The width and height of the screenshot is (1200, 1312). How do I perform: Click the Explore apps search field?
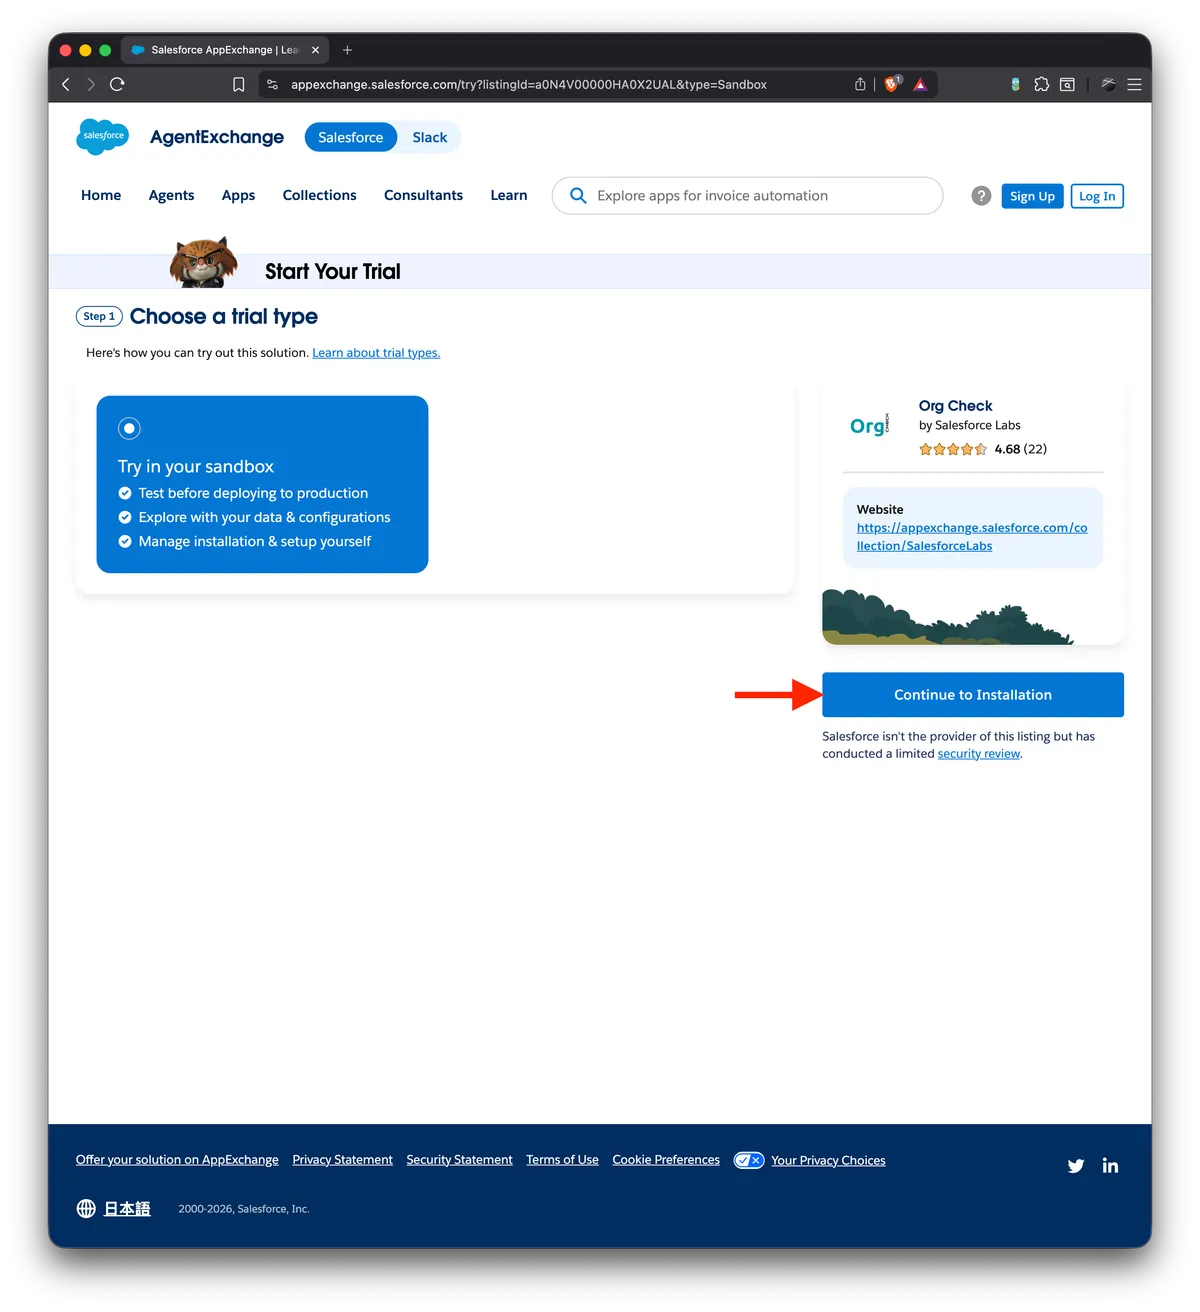click(x=747, y=196)
